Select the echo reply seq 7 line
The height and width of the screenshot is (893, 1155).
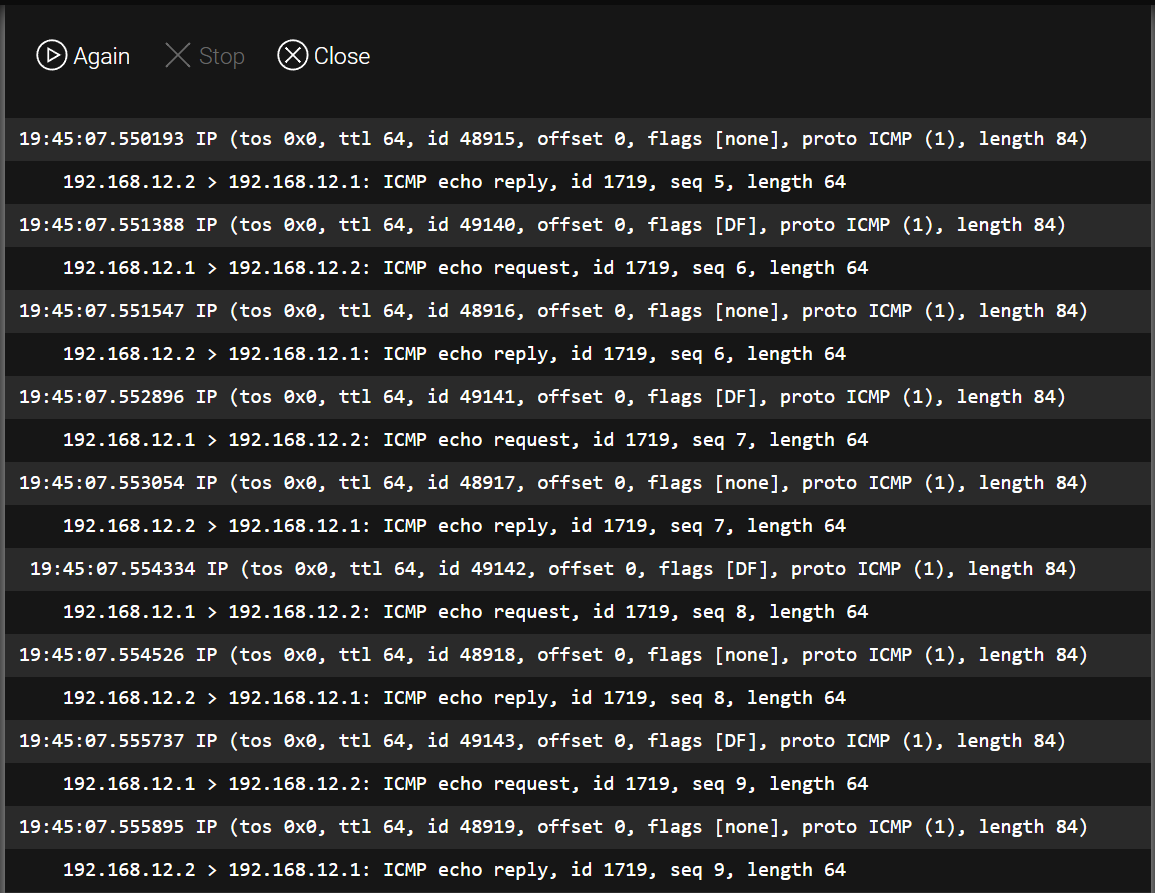[578, 526]
